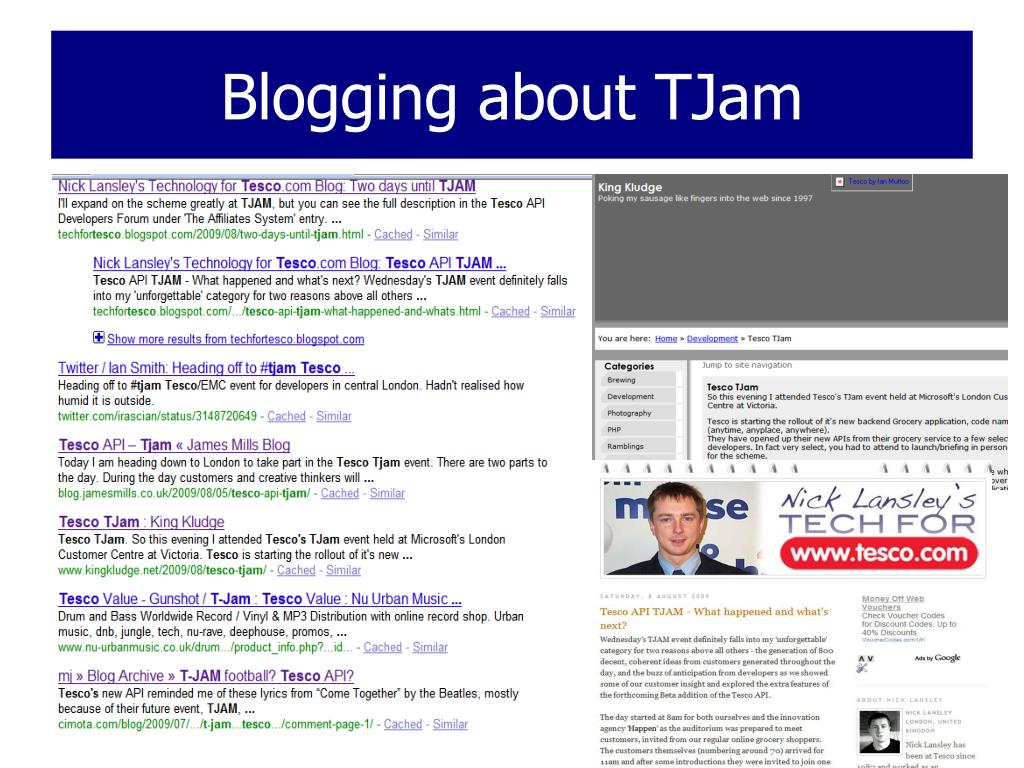Open 'Money Off Web Vouchers' ad link
Viewport: 1024px width, 768px height.
click(893, 603)
